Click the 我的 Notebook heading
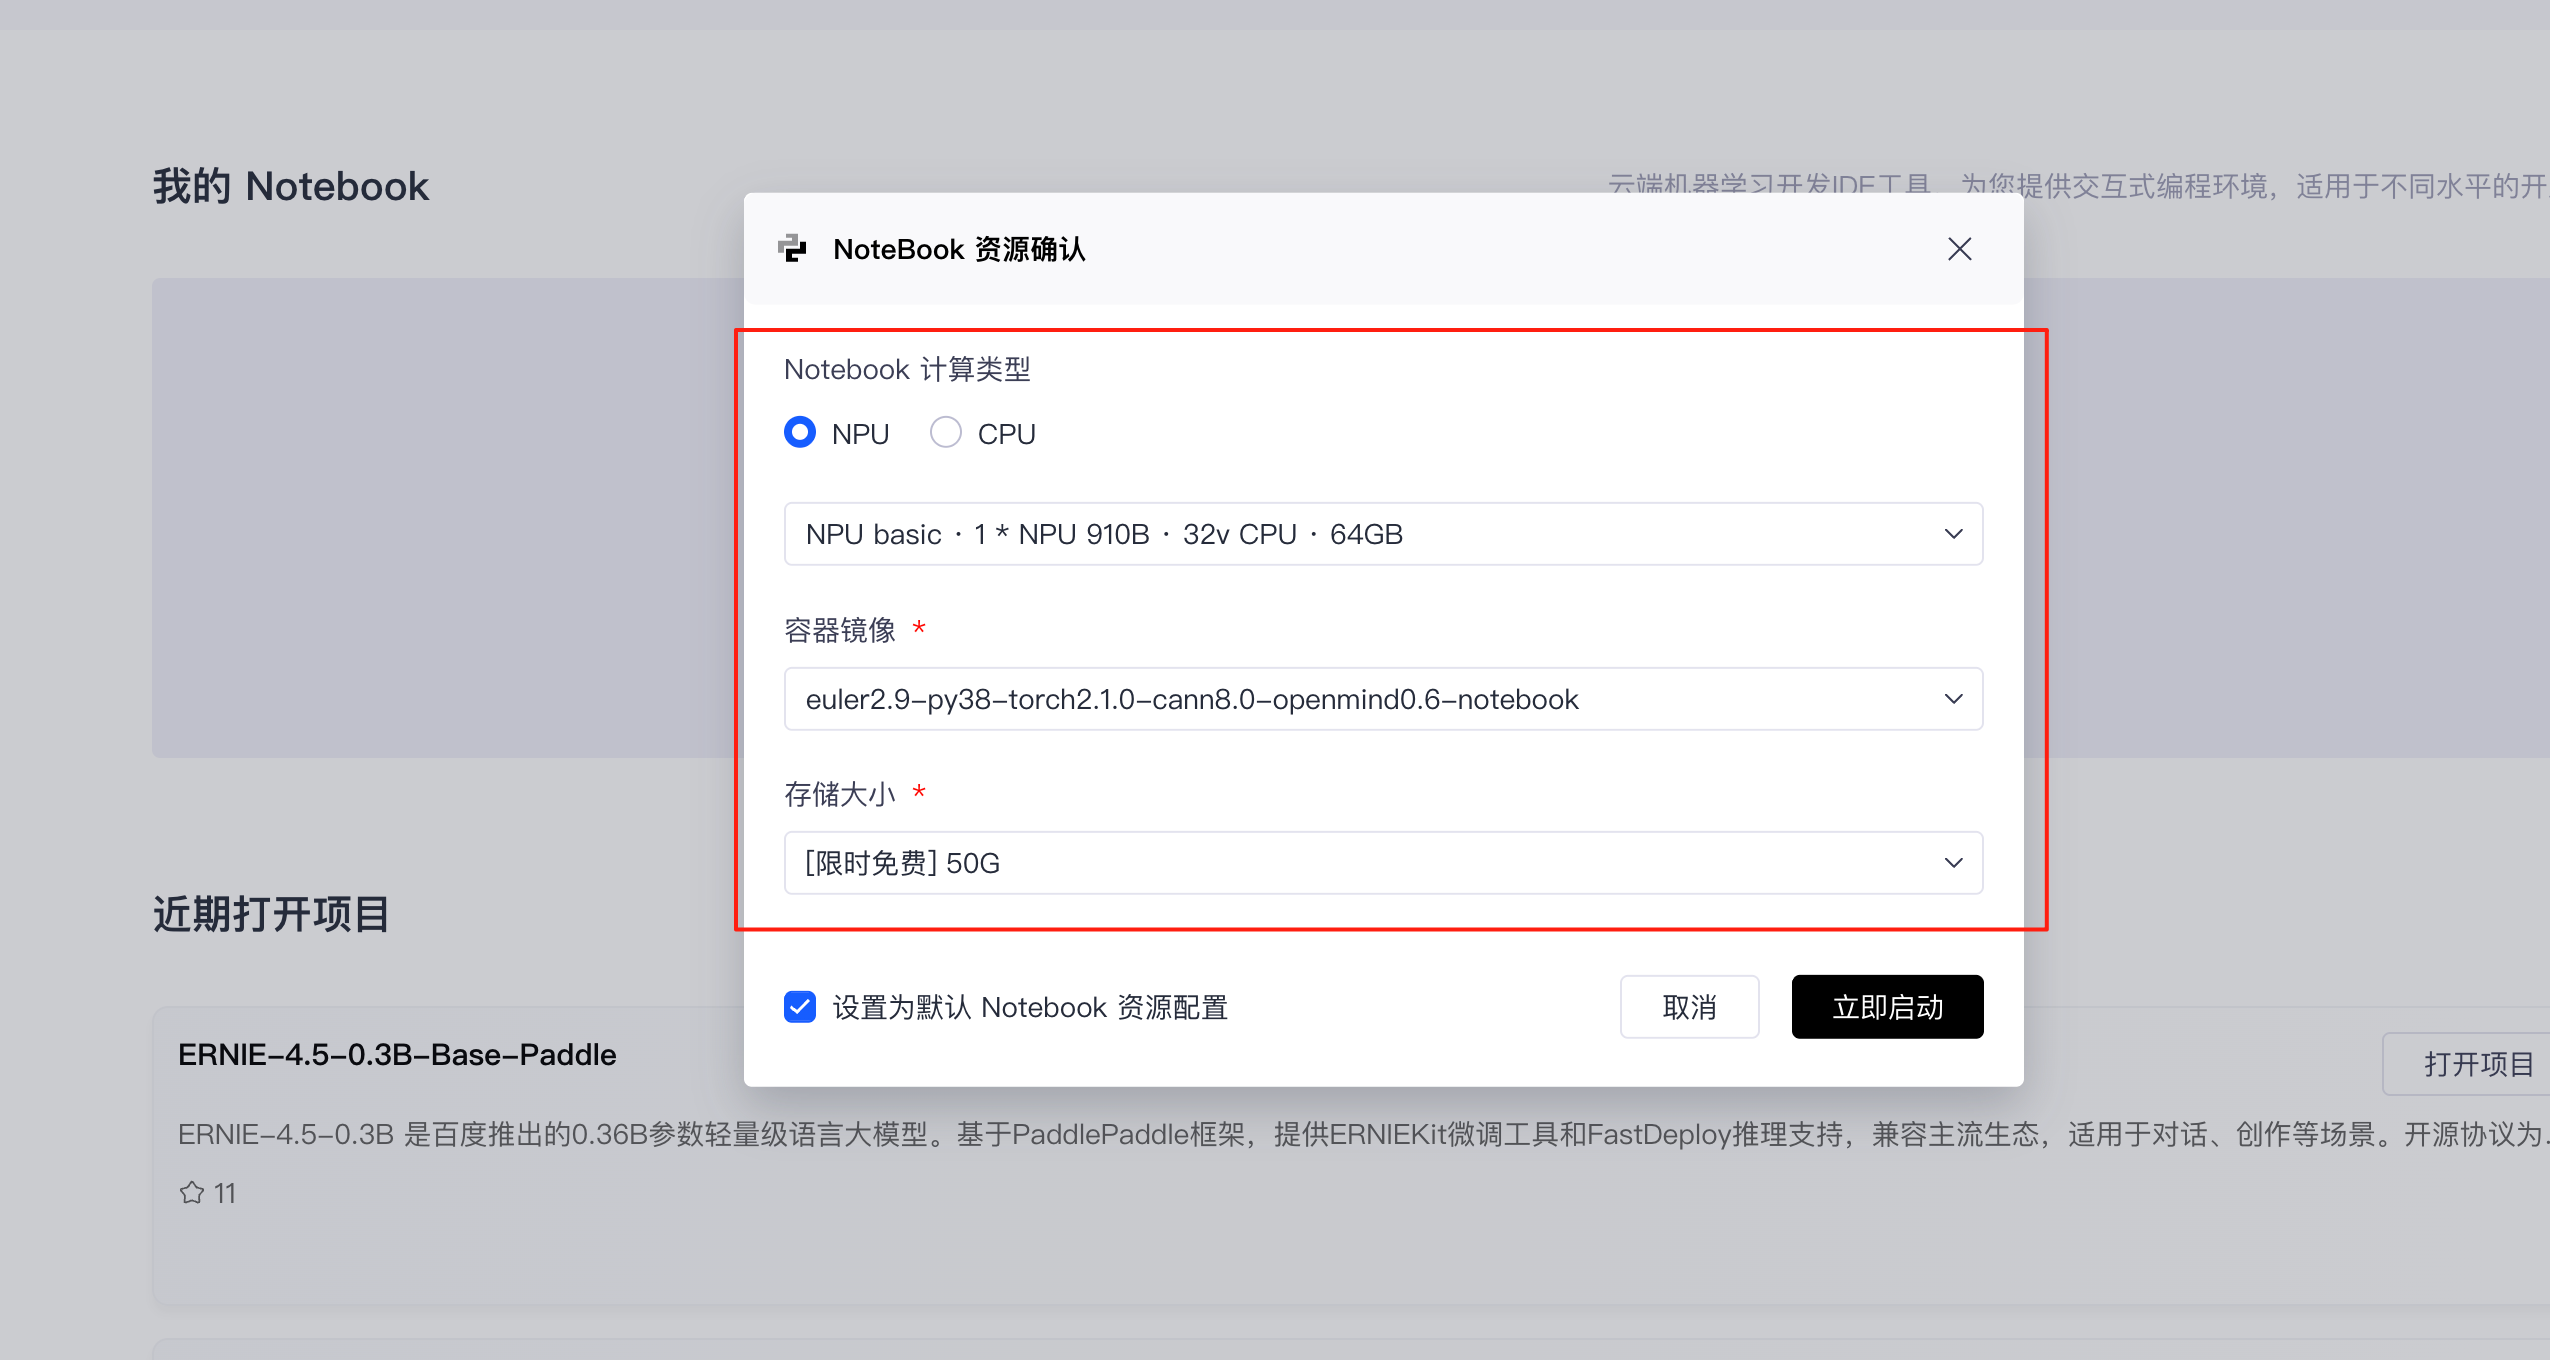The width and height of the screenshot is (2550, 1360). pos(291,187)
